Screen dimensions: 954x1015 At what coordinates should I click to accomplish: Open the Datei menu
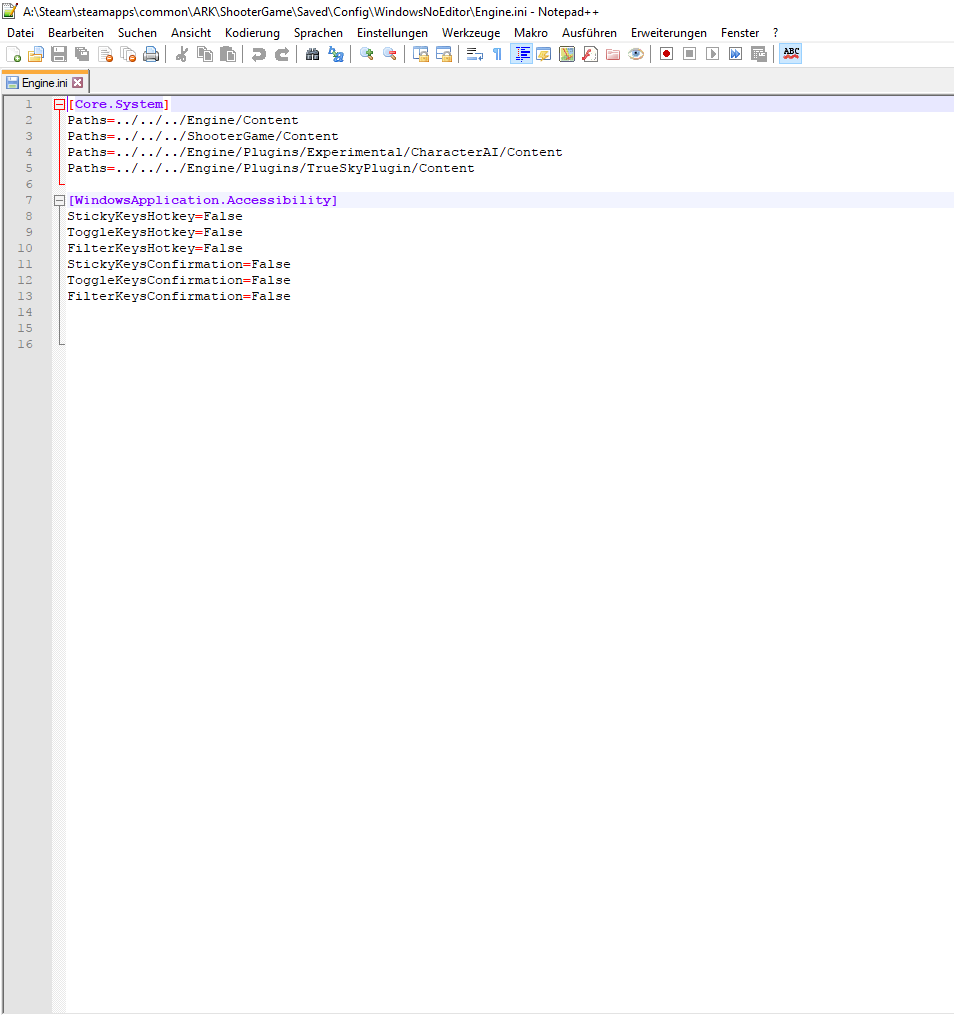(x=20, y=33)
